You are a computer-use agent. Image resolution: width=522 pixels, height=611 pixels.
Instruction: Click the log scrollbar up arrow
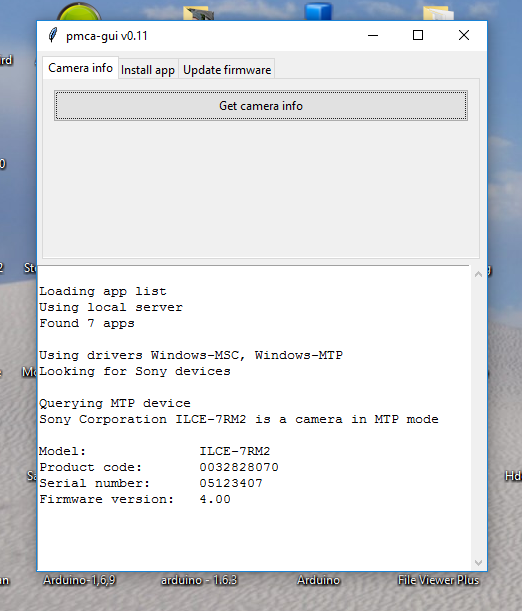tap(478, 274)
